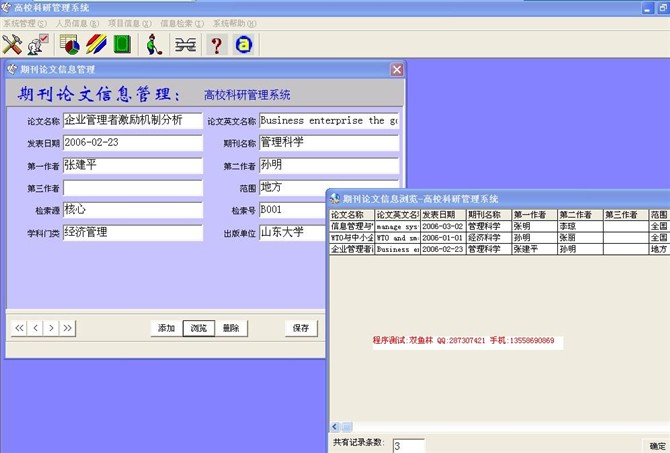Click the 保存 button

tap(301, 328)
